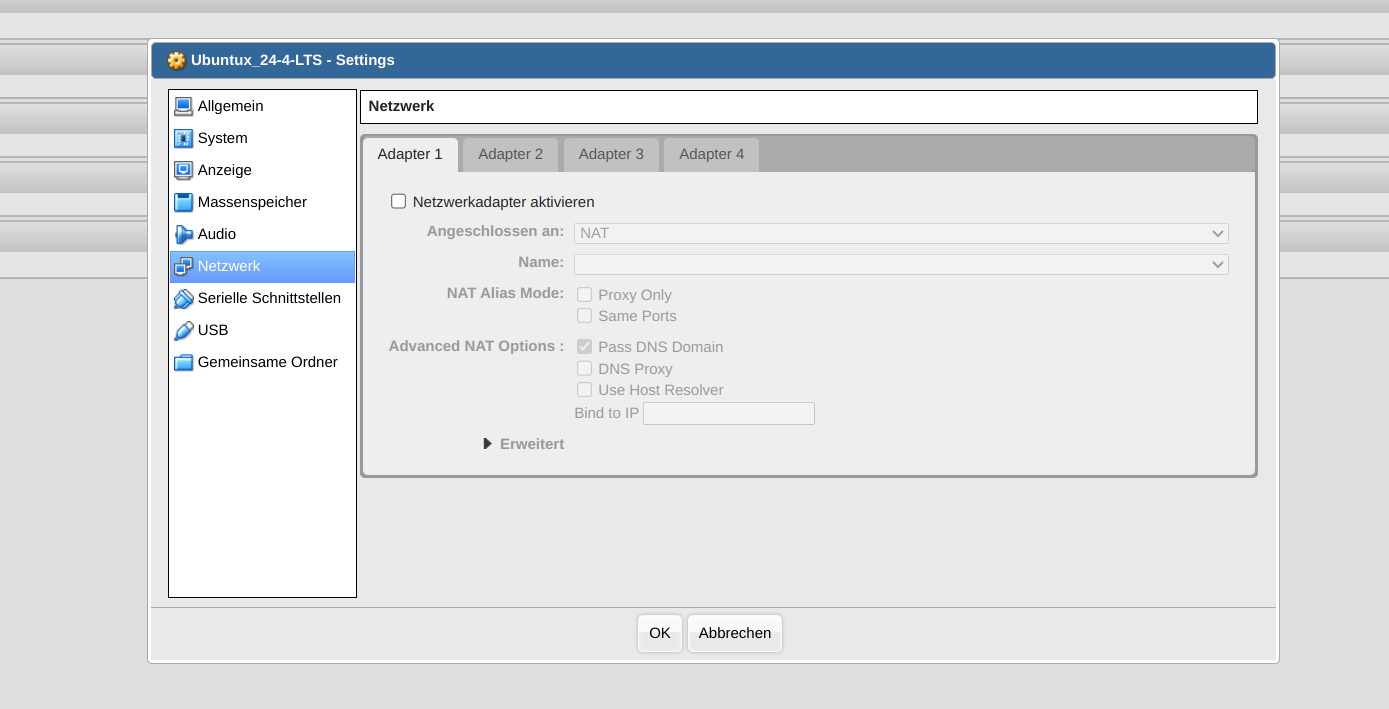Enable the Netzwerkadapter aktivieren checkbox

point(399,202)
